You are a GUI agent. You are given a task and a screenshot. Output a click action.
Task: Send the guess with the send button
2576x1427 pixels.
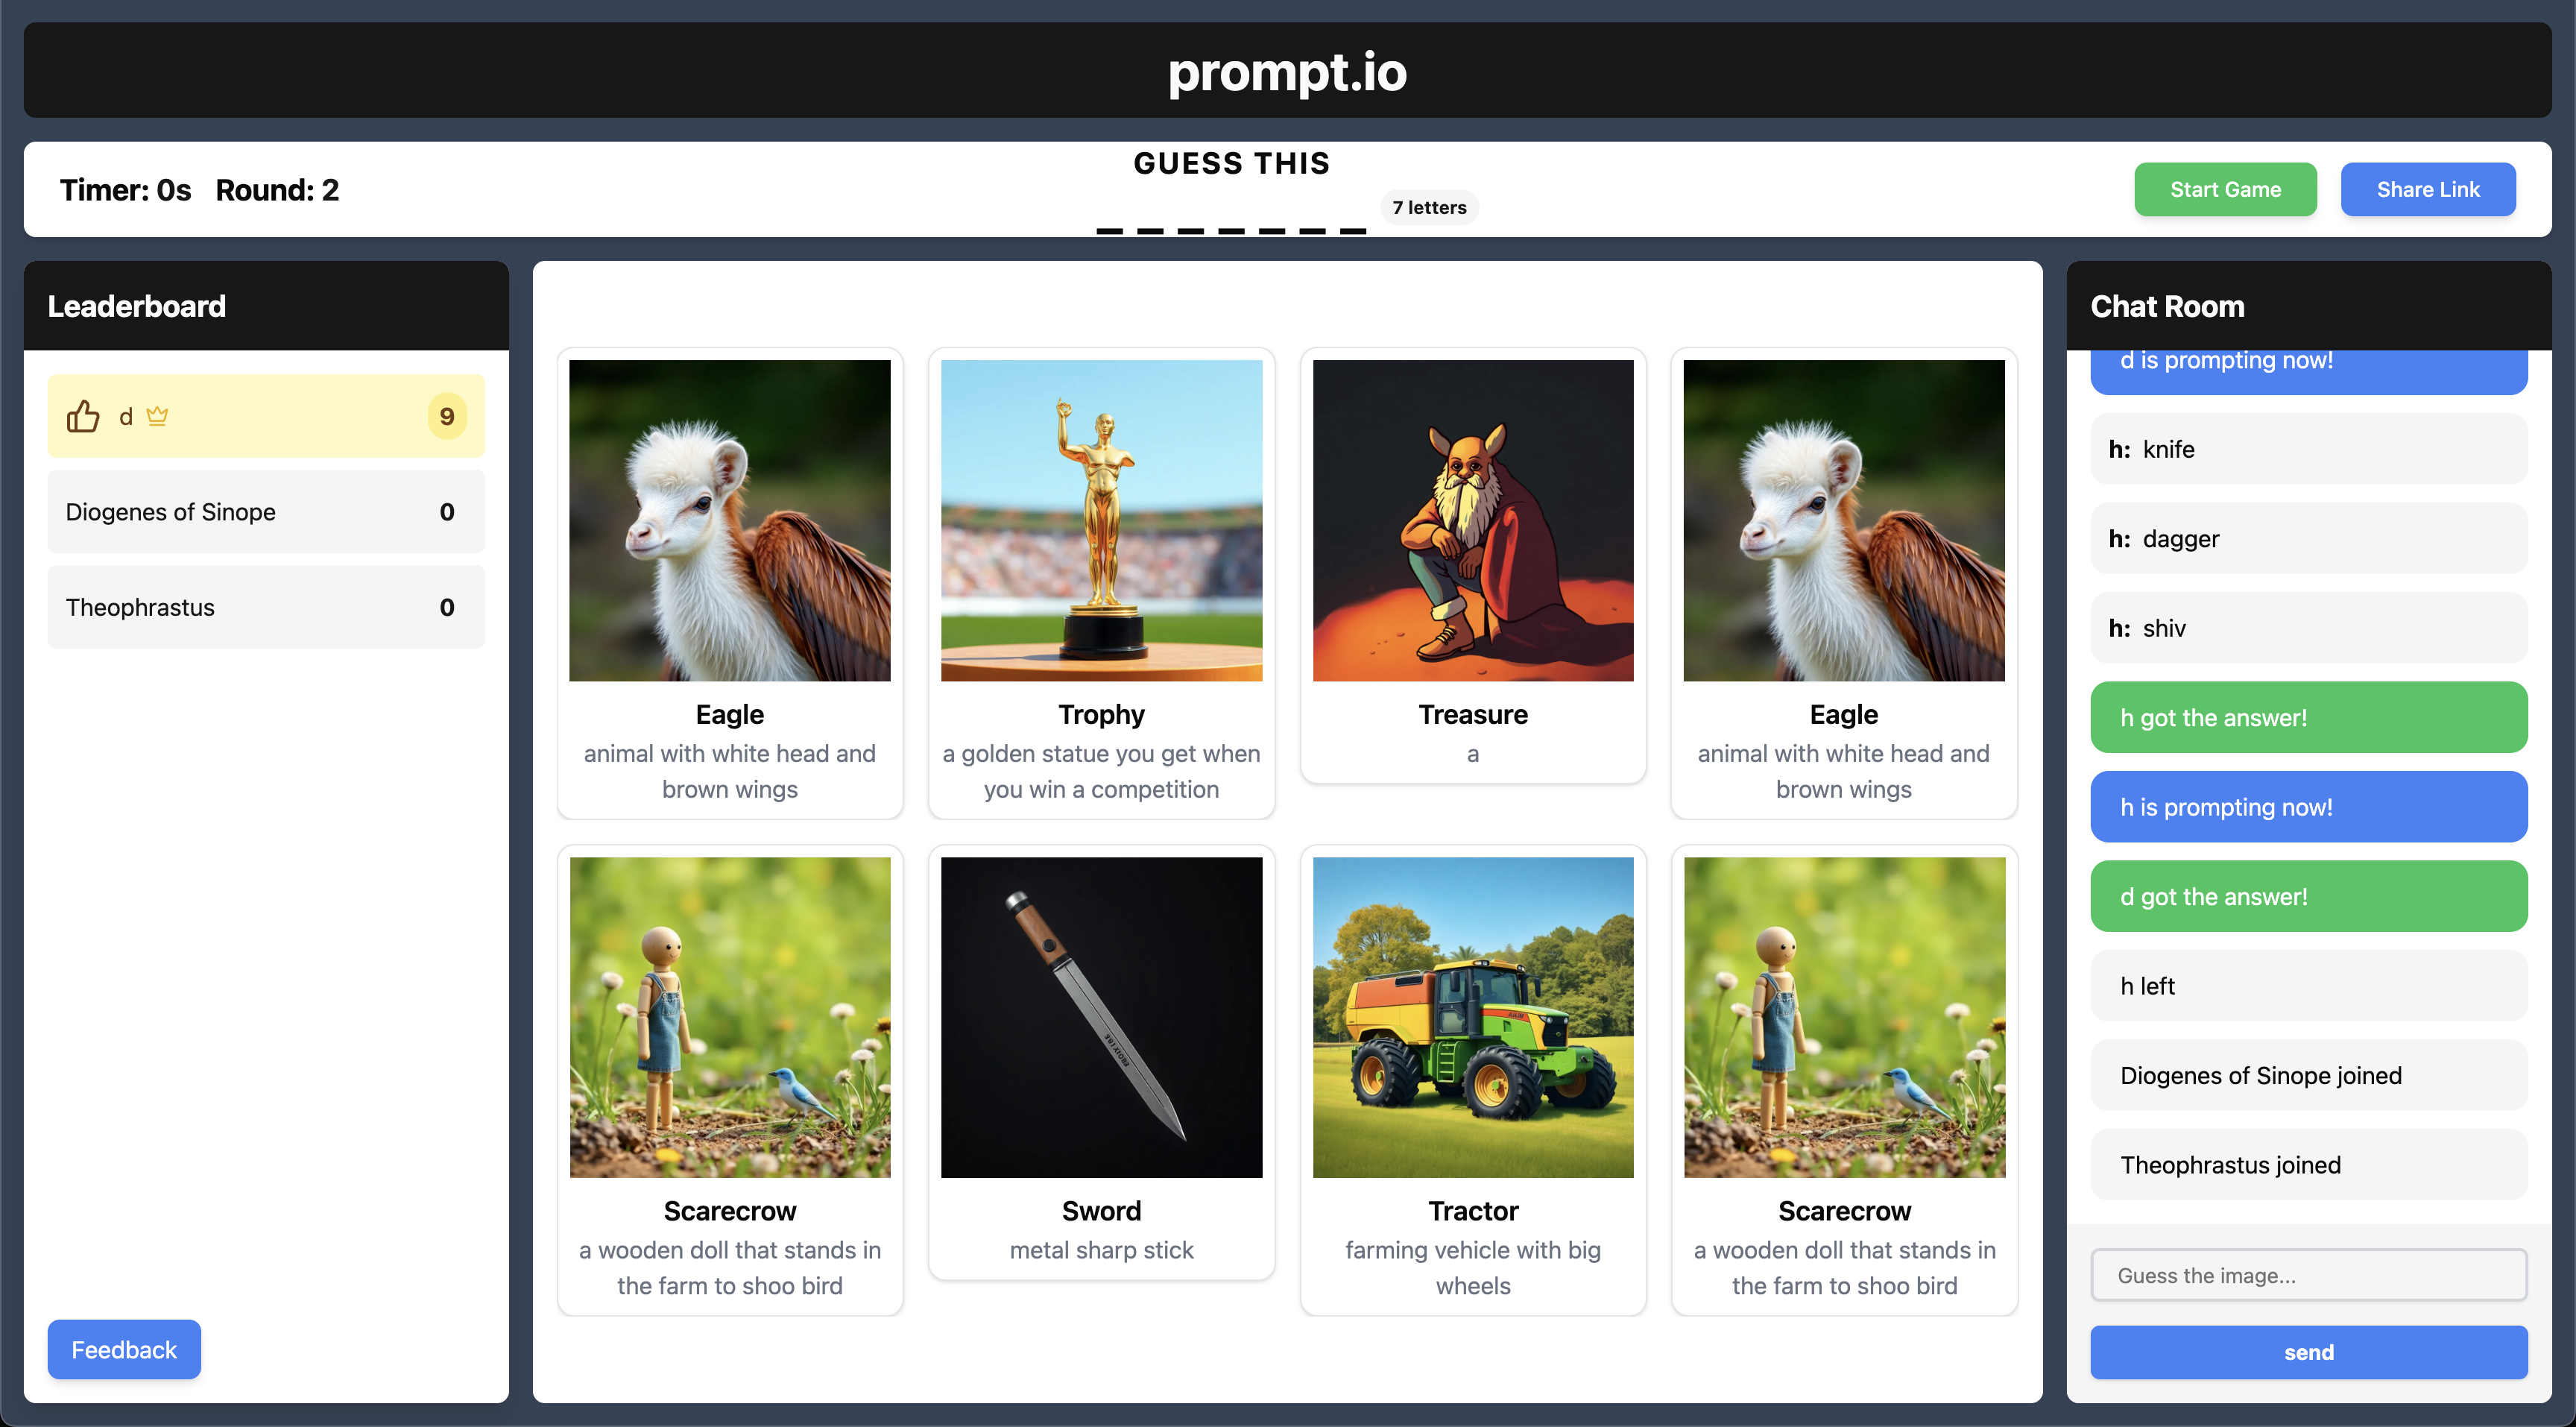(x=2308, y=1352)
